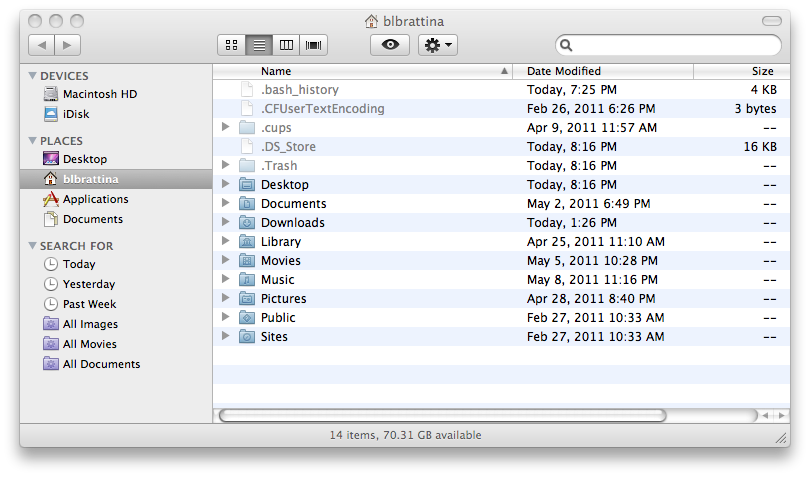Switch to icon view

pos(231,45)
